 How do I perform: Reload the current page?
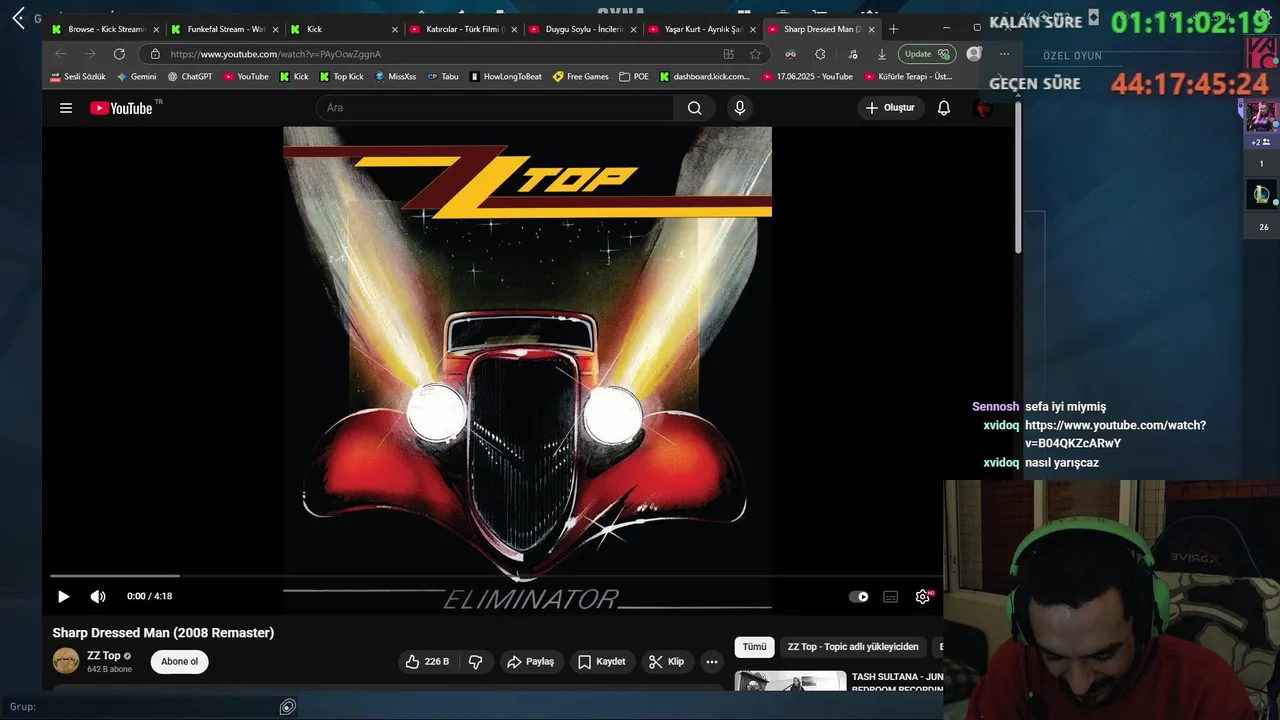click(x=119, y=54)
